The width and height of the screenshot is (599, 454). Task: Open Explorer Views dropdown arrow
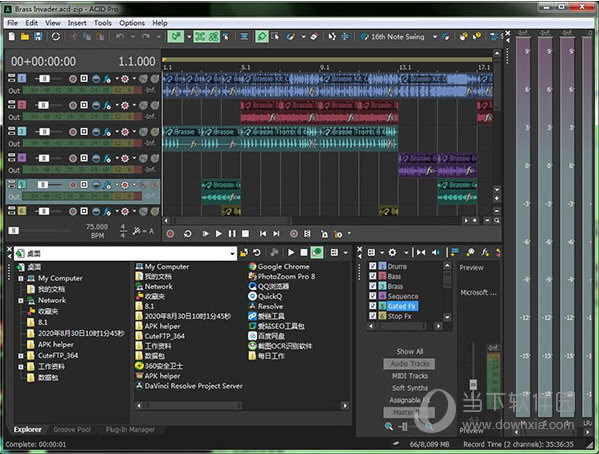[x=346, y=253]
